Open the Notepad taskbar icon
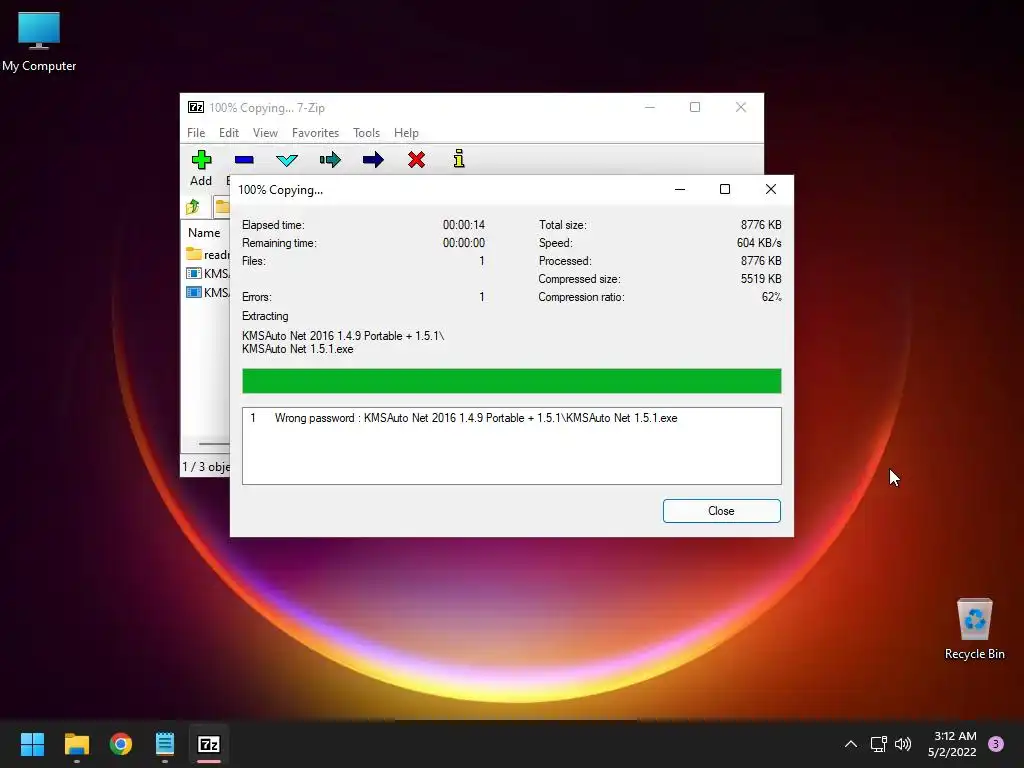Viewport: 1024px width, 768px height. click(x=165, y=744)
